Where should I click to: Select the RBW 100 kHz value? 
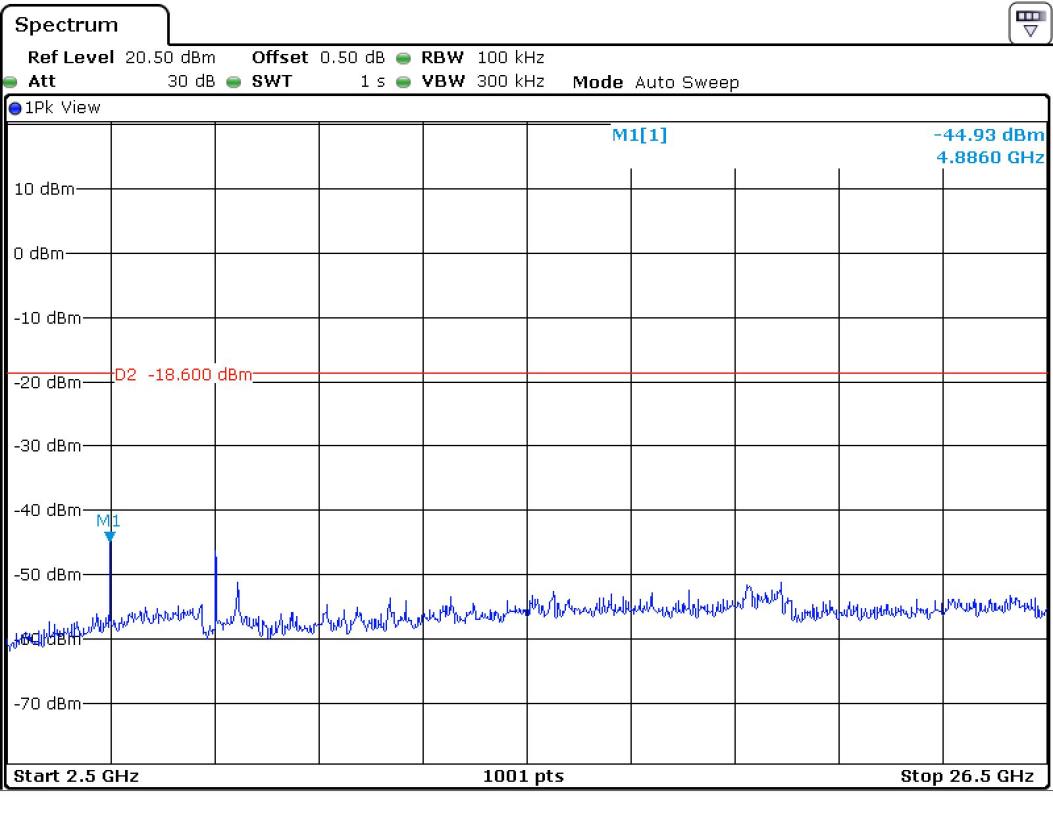click(x=510, y=58)
